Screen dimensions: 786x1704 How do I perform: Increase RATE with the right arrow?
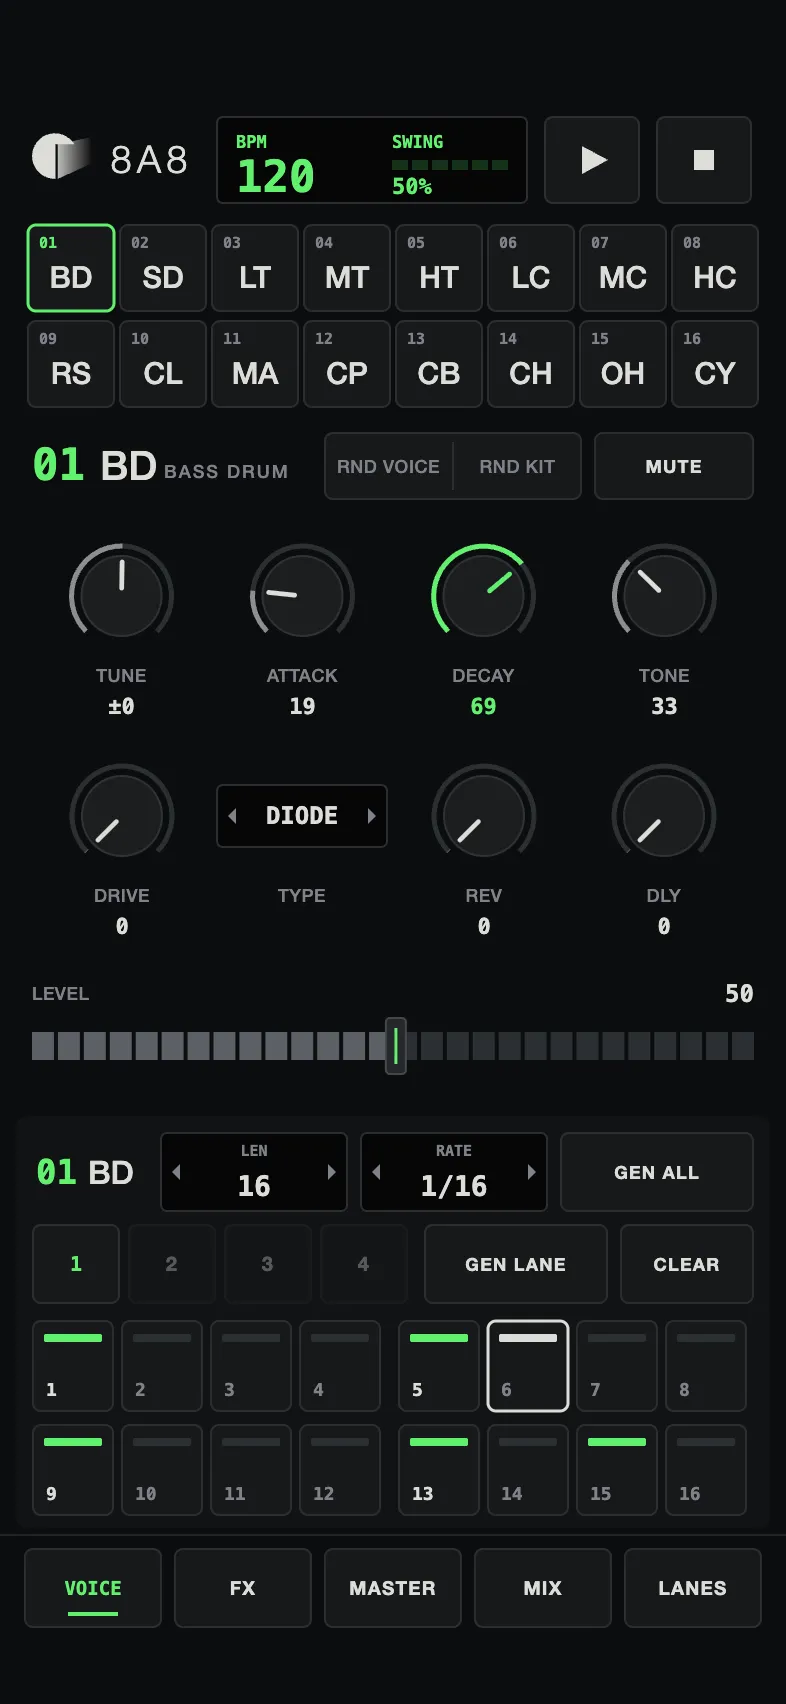(531, 1172)
